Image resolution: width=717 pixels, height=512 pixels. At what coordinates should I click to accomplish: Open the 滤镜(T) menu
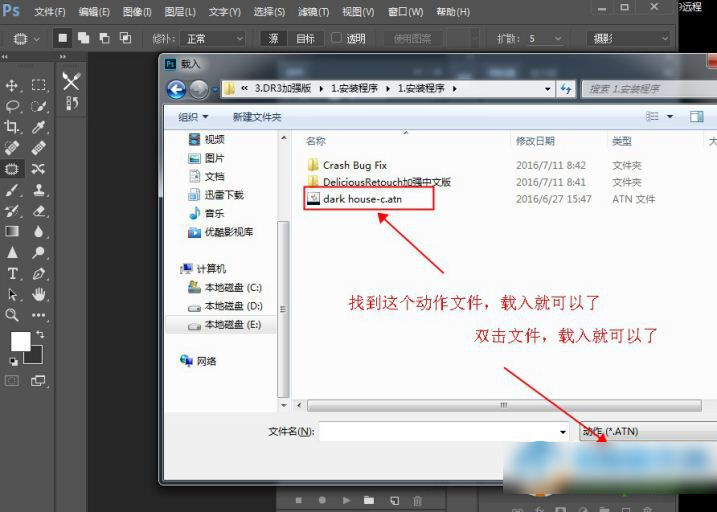click(x=313, y=11)
